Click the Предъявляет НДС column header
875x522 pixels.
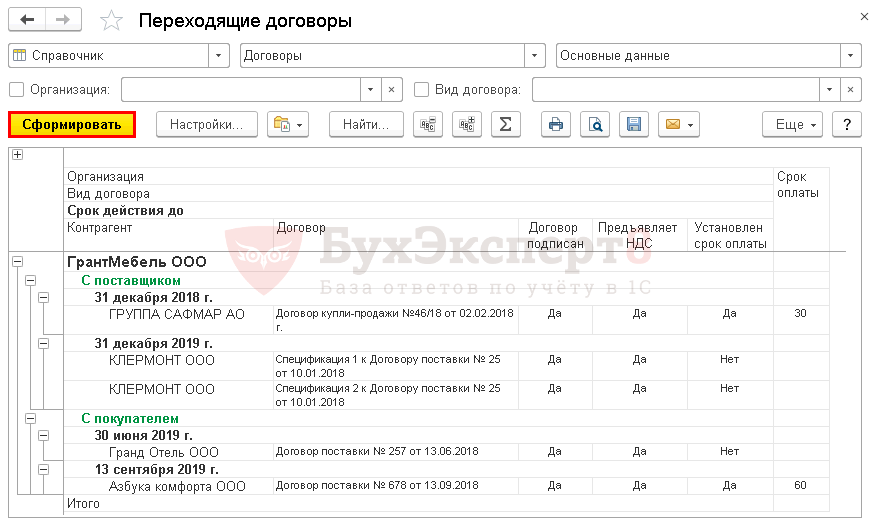pos(638,236)
